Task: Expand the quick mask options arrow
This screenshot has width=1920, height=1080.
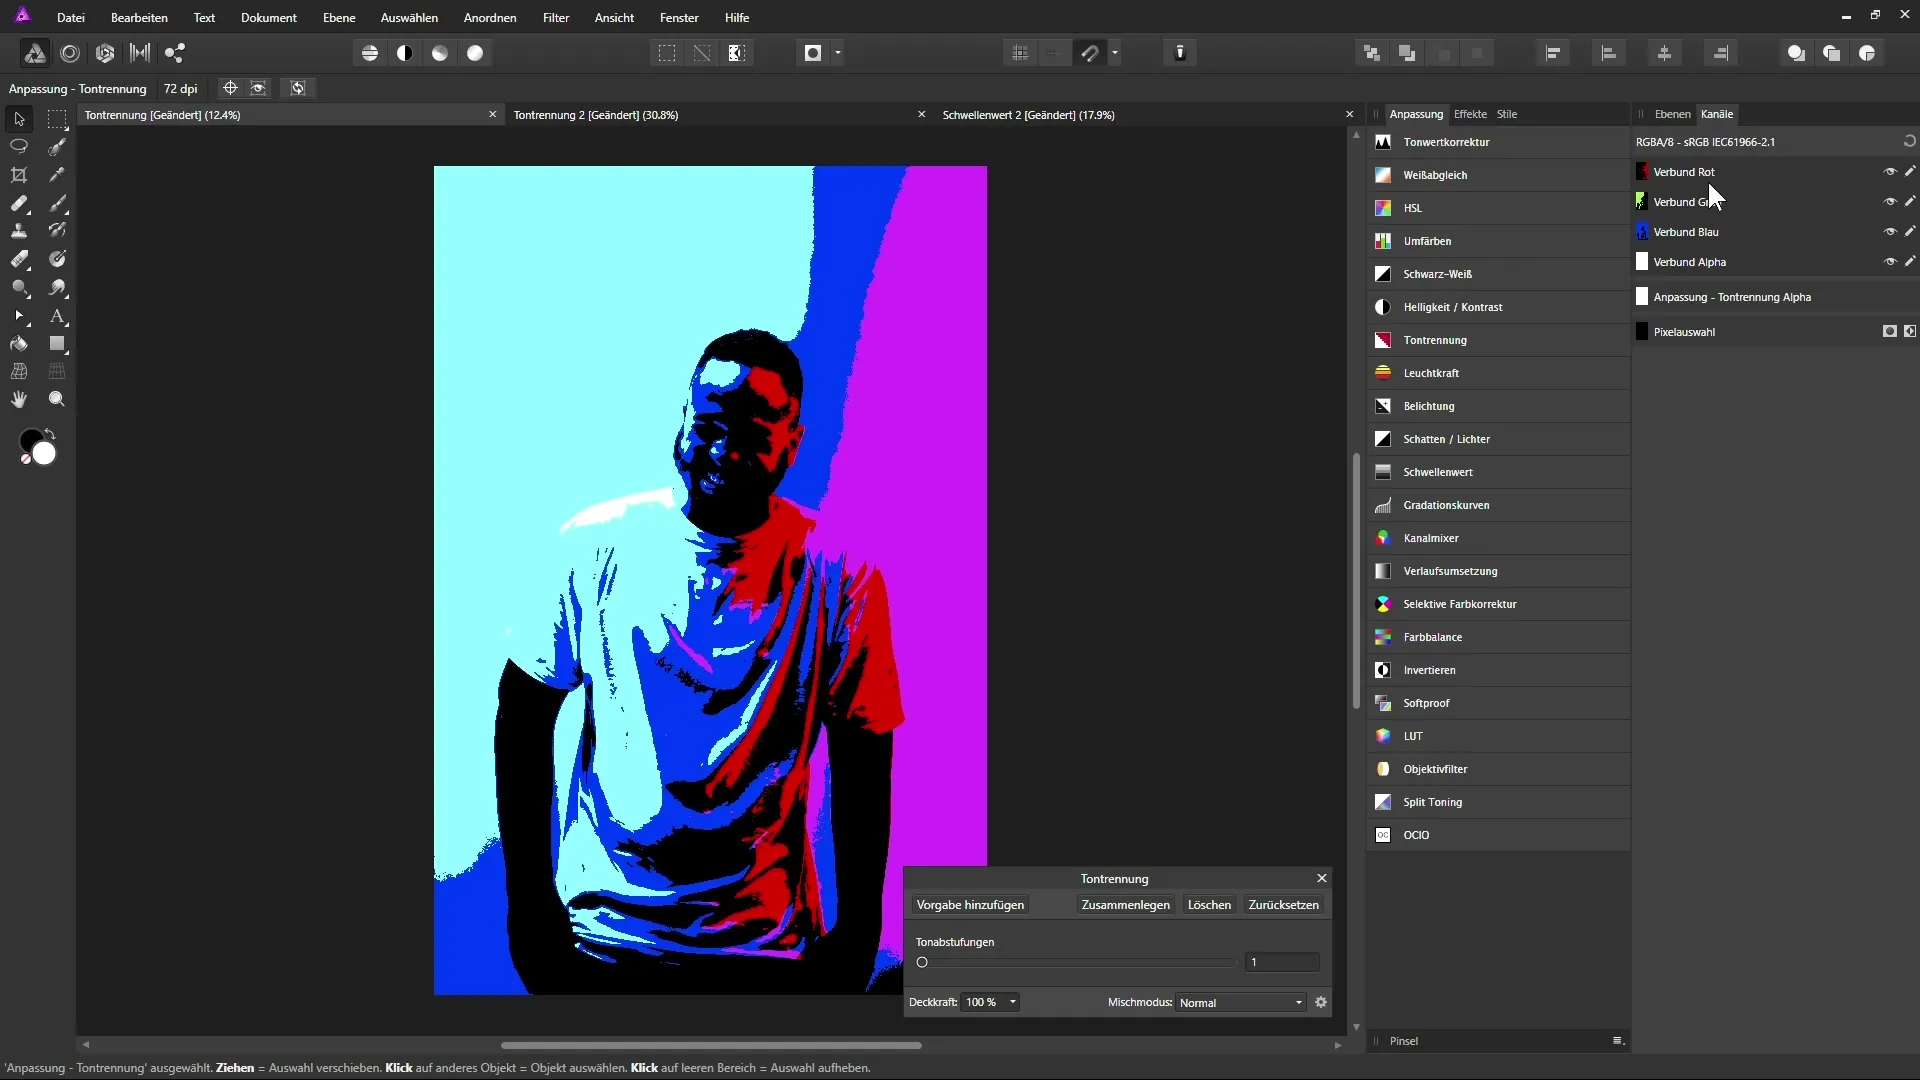Action: point(838,53)
